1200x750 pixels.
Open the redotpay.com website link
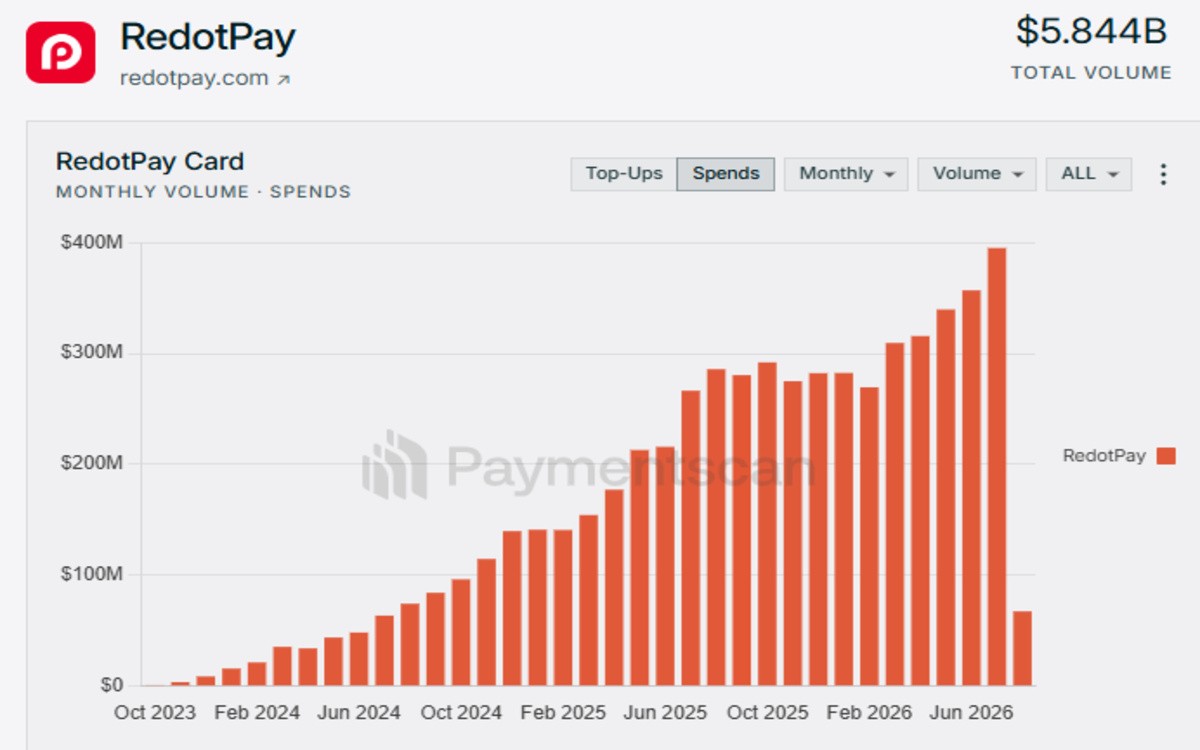194,79
